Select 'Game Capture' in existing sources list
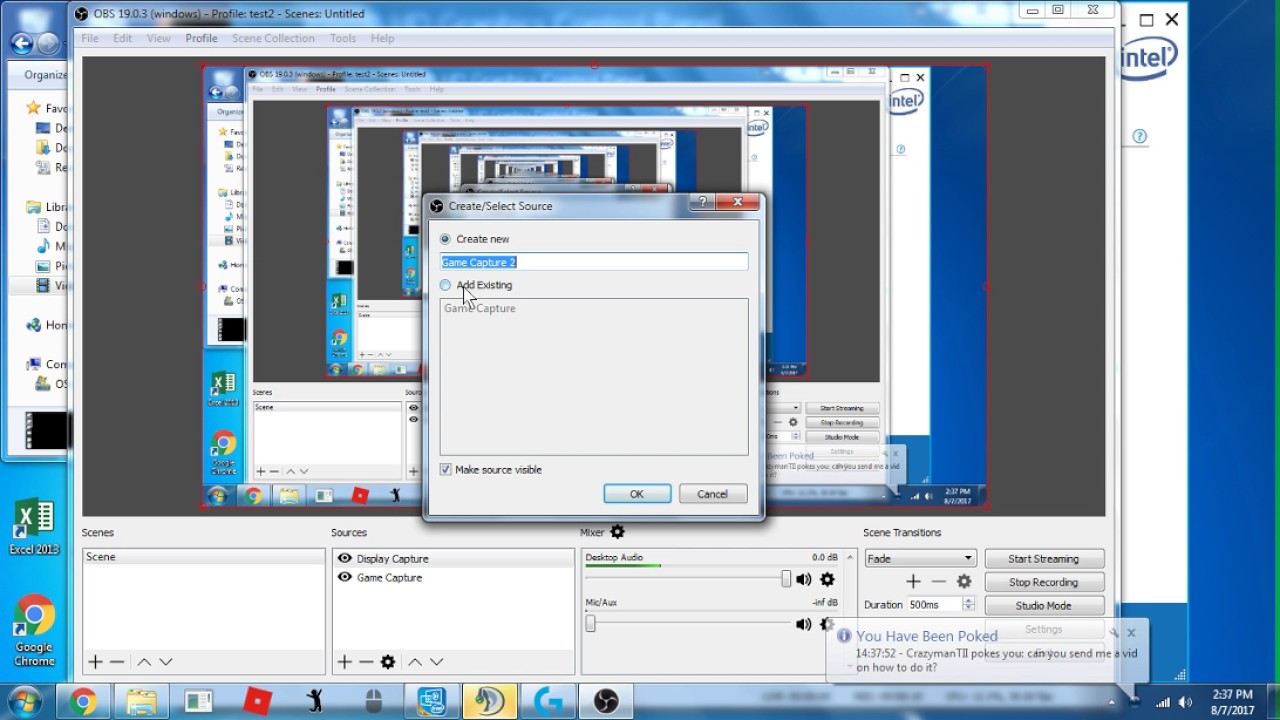 pos(480,308)
